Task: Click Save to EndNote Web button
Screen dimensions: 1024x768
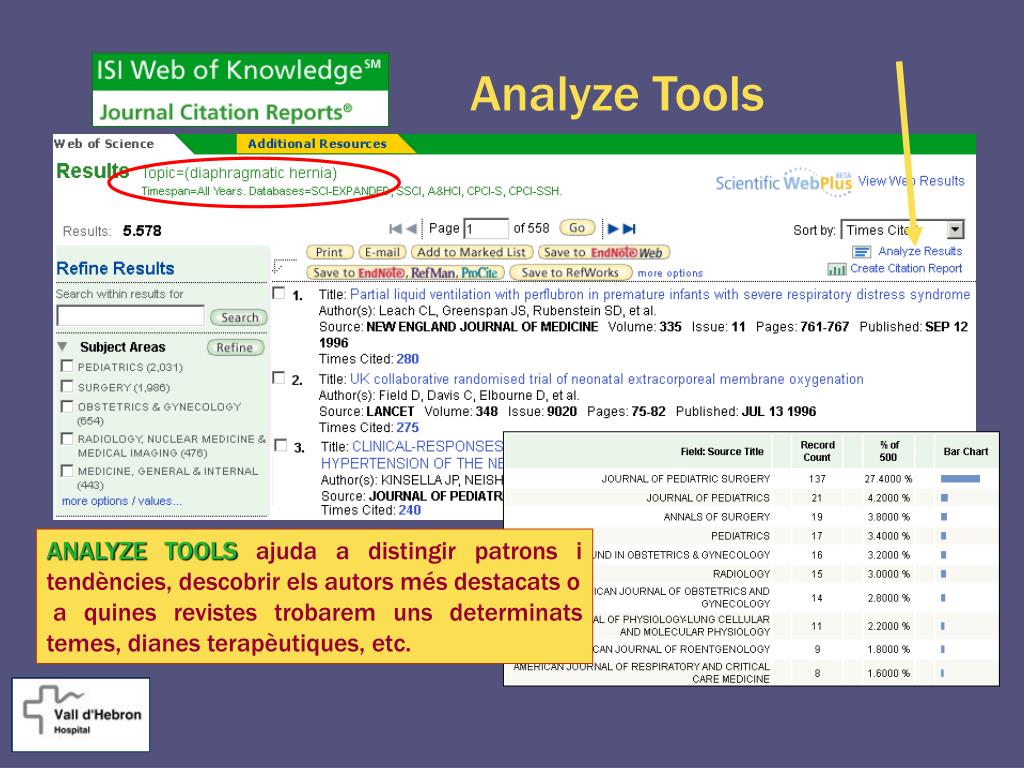Action: point(604,252)
